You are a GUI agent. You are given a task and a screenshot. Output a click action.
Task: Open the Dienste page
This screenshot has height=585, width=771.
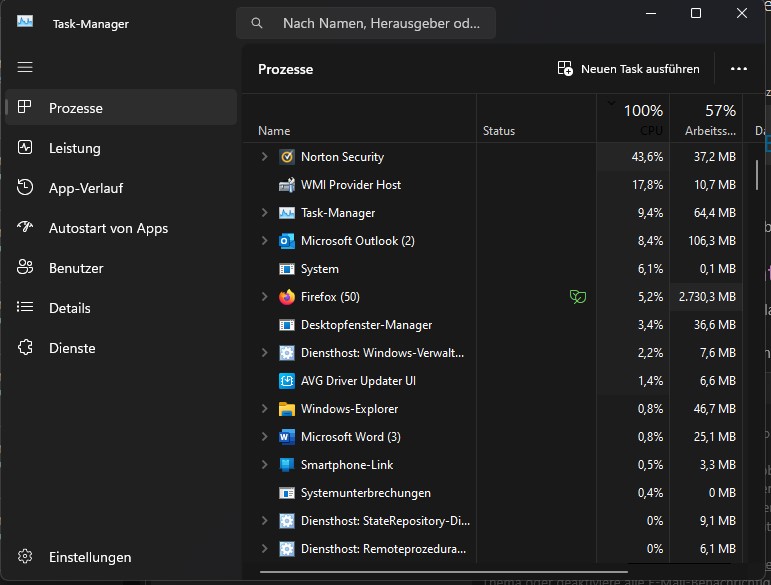click(x=121, y=348)
